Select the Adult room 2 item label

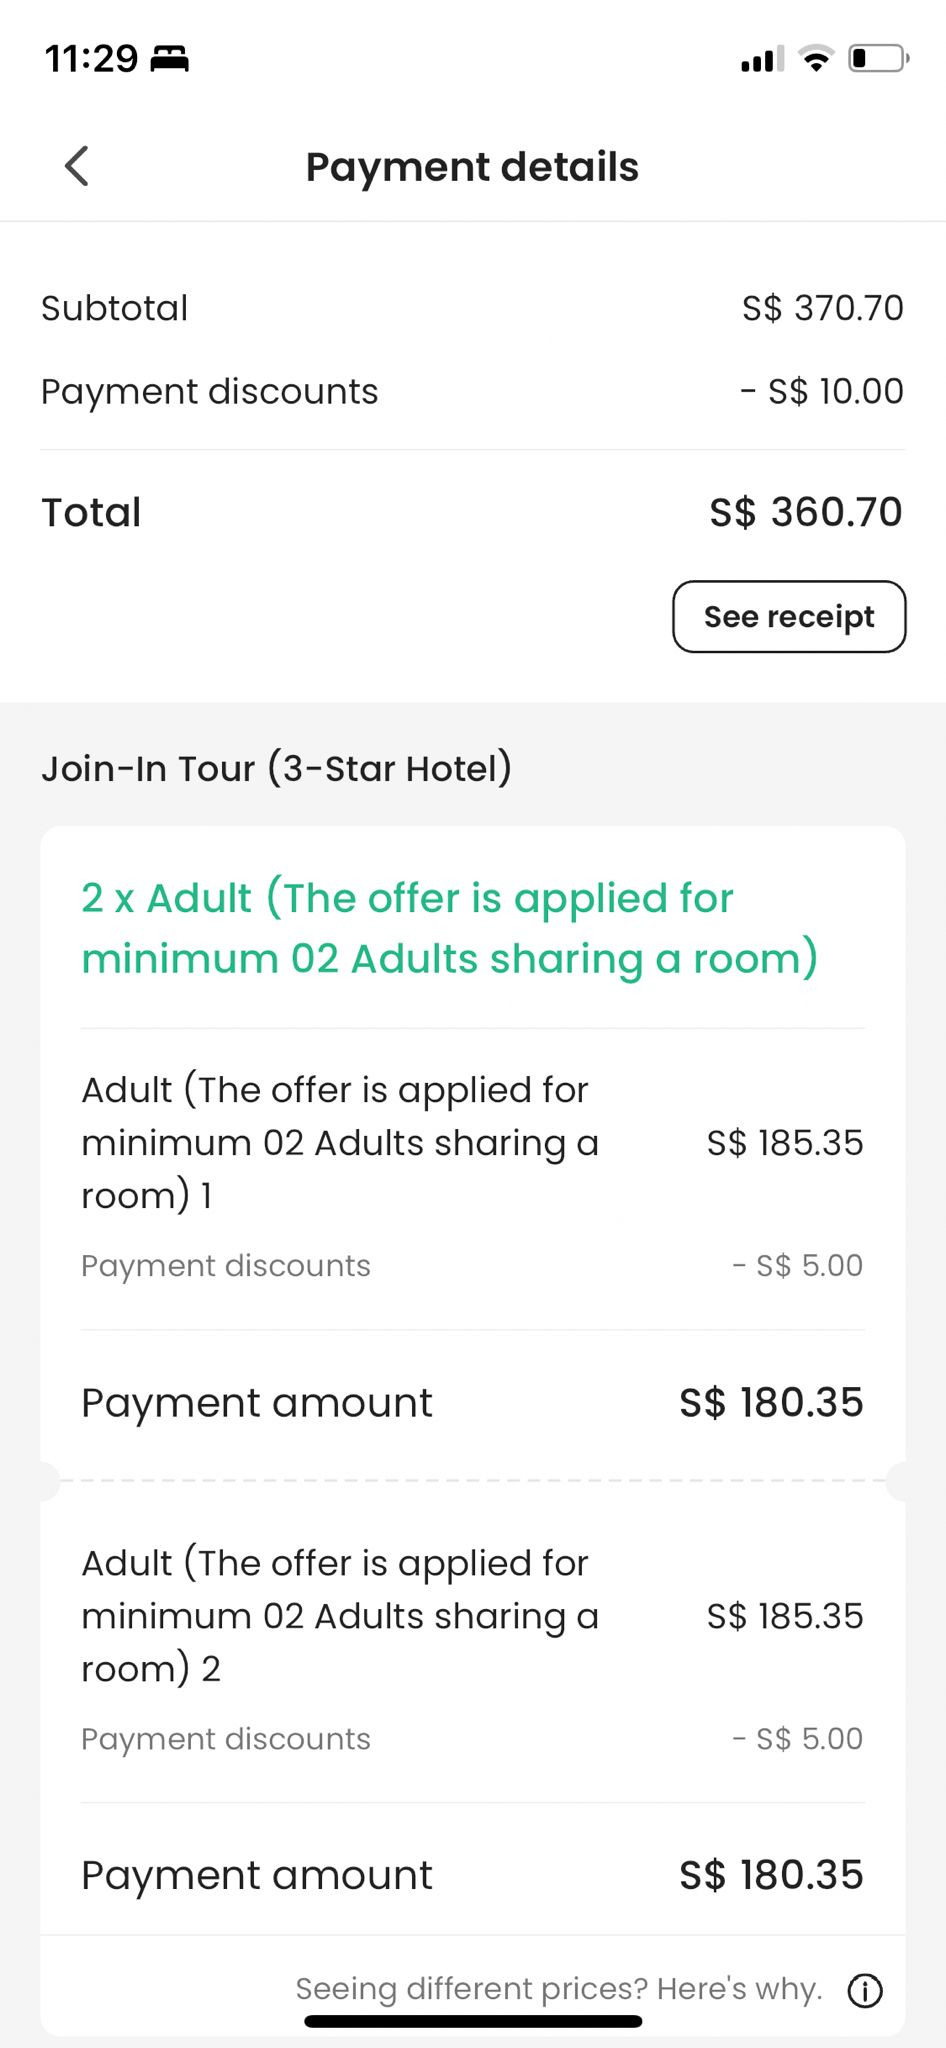[340, 1615]
